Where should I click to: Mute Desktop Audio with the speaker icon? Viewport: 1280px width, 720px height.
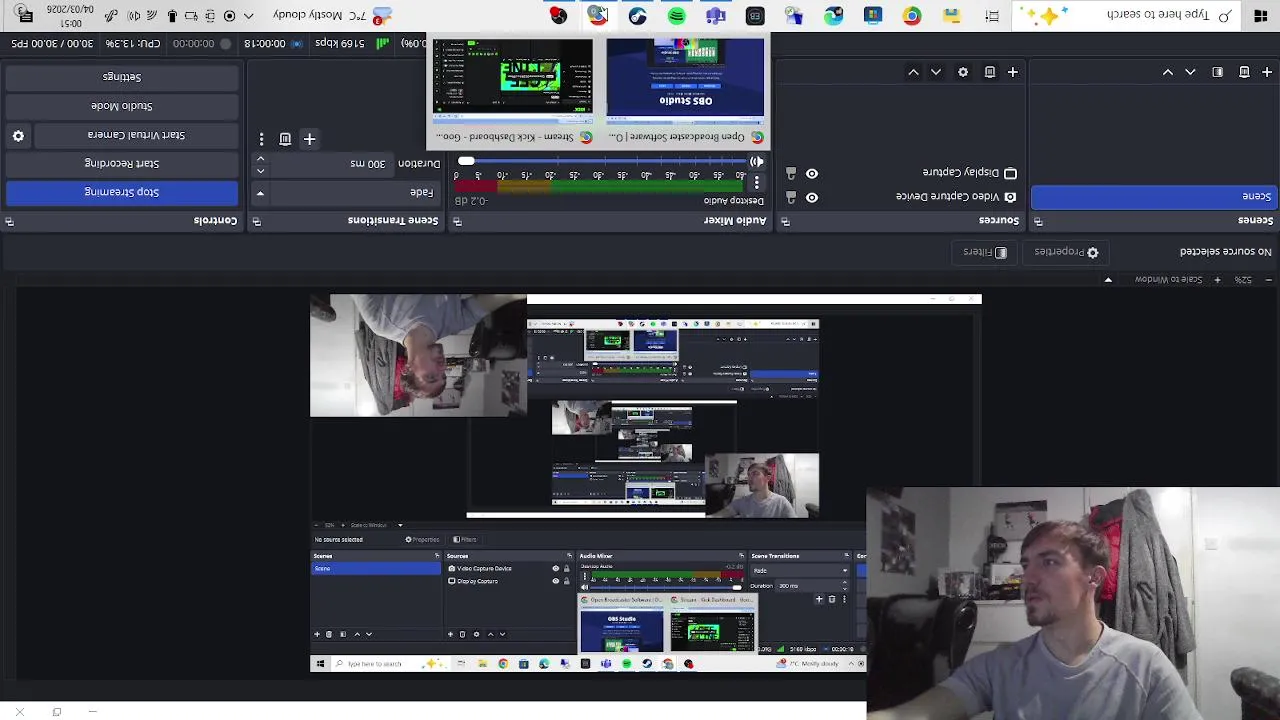757,162
